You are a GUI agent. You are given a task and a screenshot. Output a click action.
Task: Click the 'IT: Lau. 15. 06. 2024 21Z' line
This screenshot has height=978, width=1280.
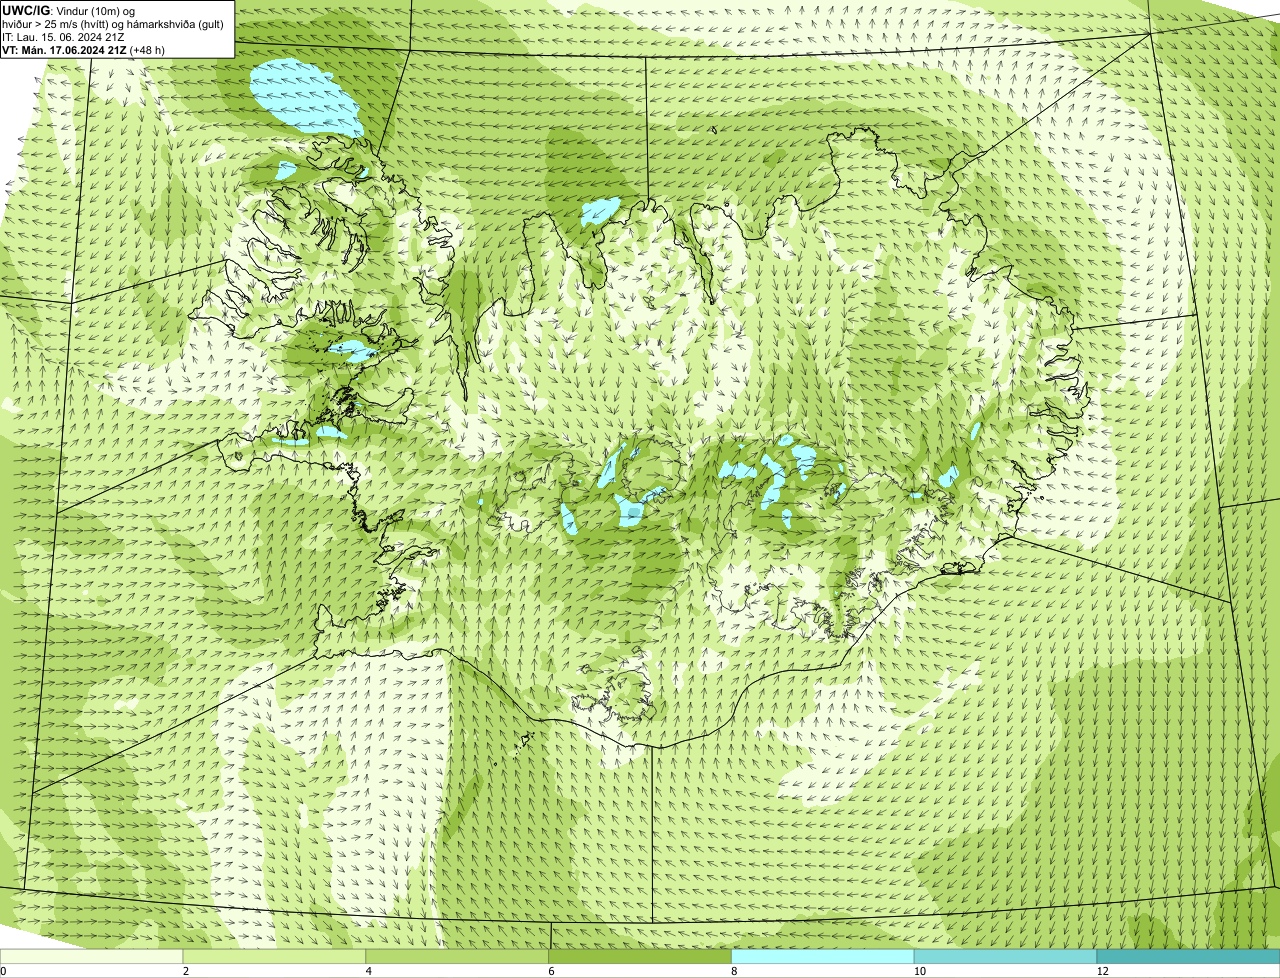pyautogui.click(x=63, y=37)
